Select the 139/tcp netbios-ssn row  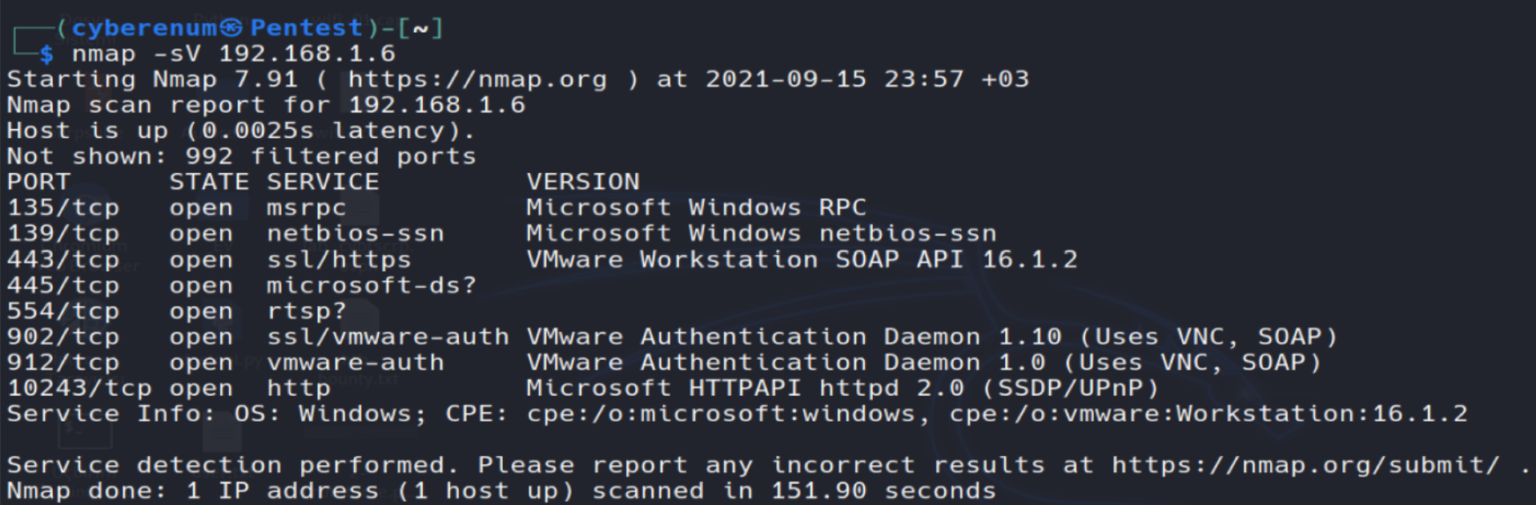pyautogui.click(x=502, y=234)
